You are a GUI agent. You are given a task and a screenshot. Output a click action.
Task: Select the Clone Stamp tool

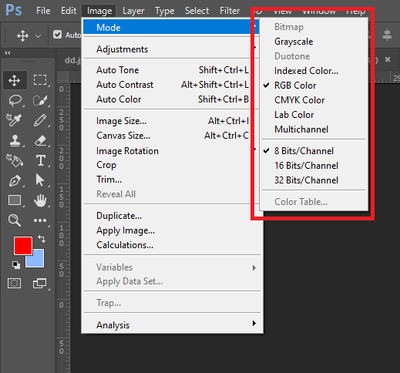(x=15, y=141)
